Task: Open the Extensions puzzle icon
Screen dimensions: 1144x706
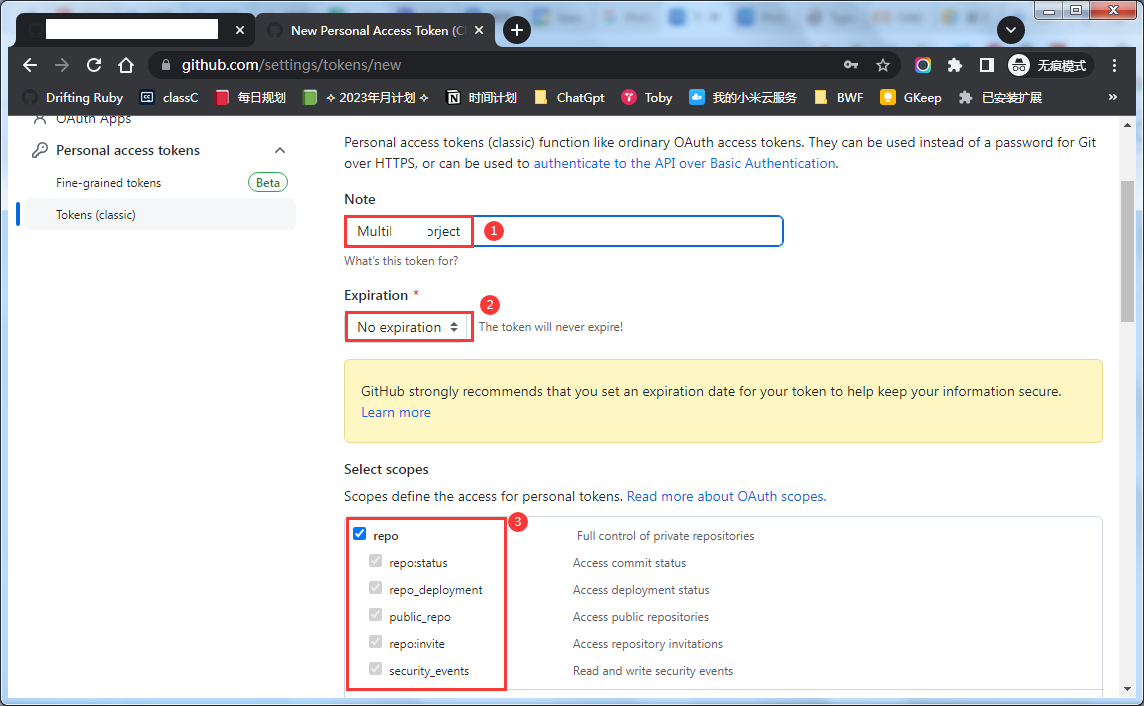Action: point(954,65)
